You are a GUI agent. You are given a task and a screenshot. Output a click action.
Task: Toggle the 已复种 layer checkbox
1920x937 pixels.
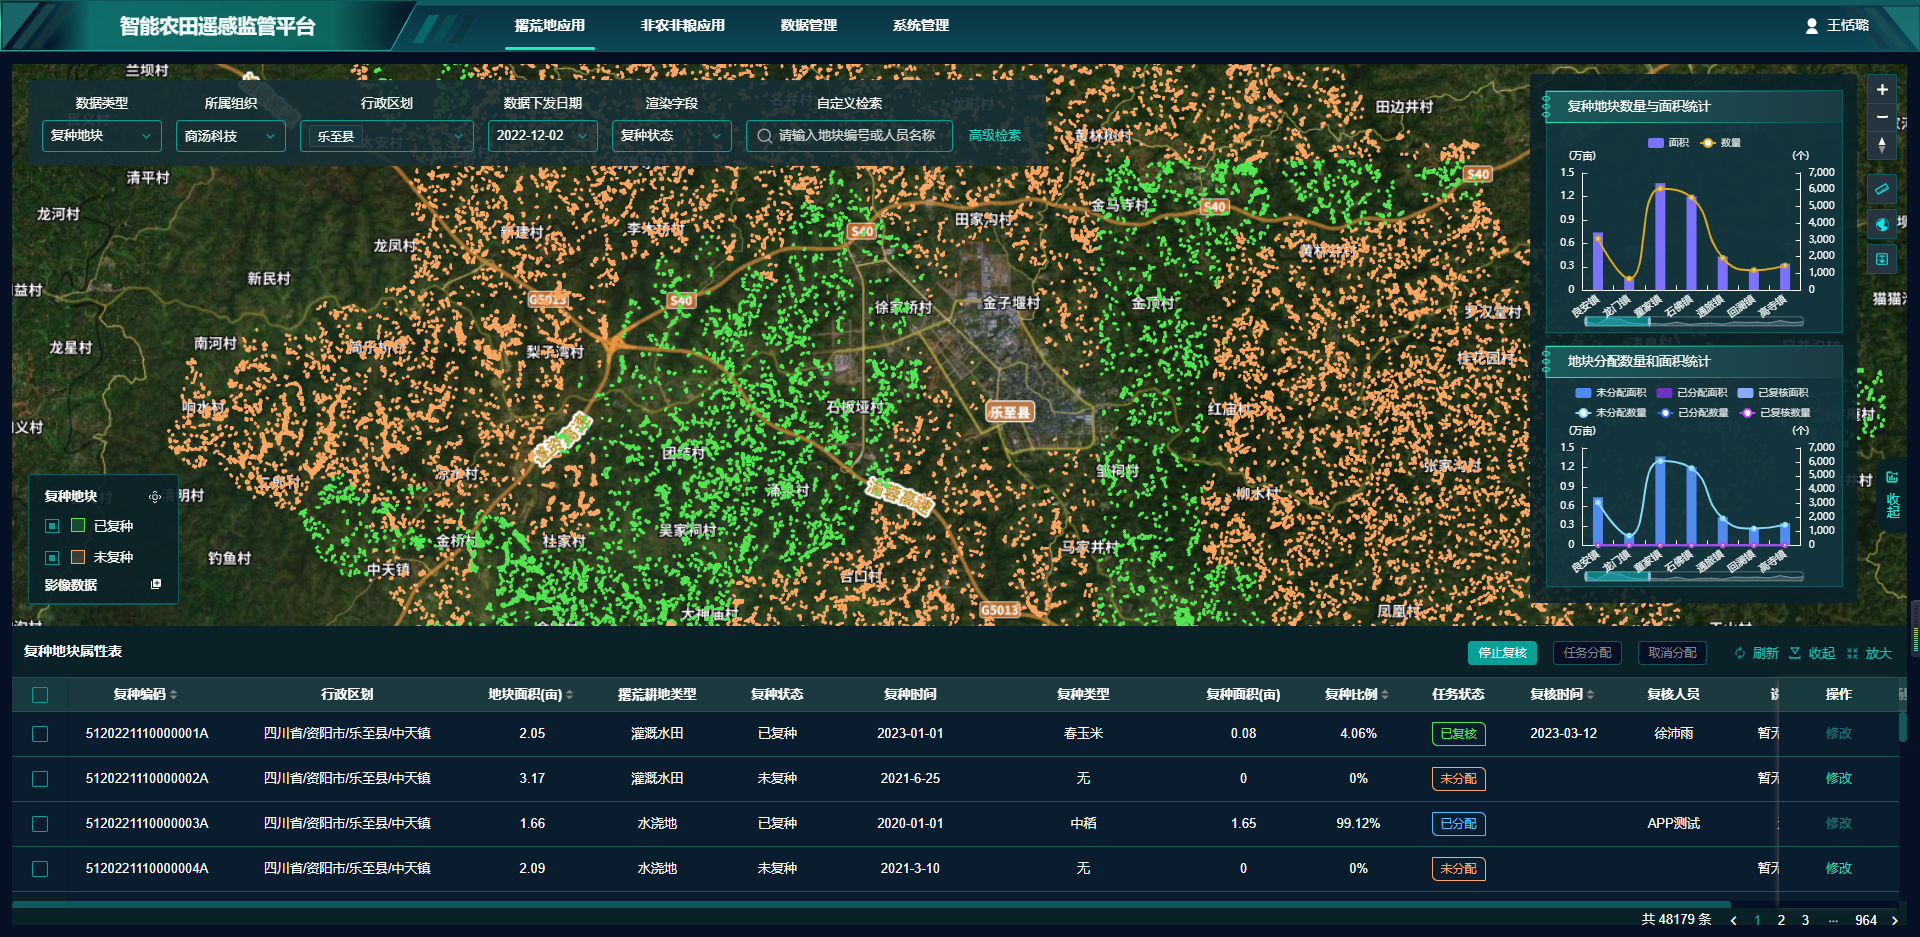(52, 526)
